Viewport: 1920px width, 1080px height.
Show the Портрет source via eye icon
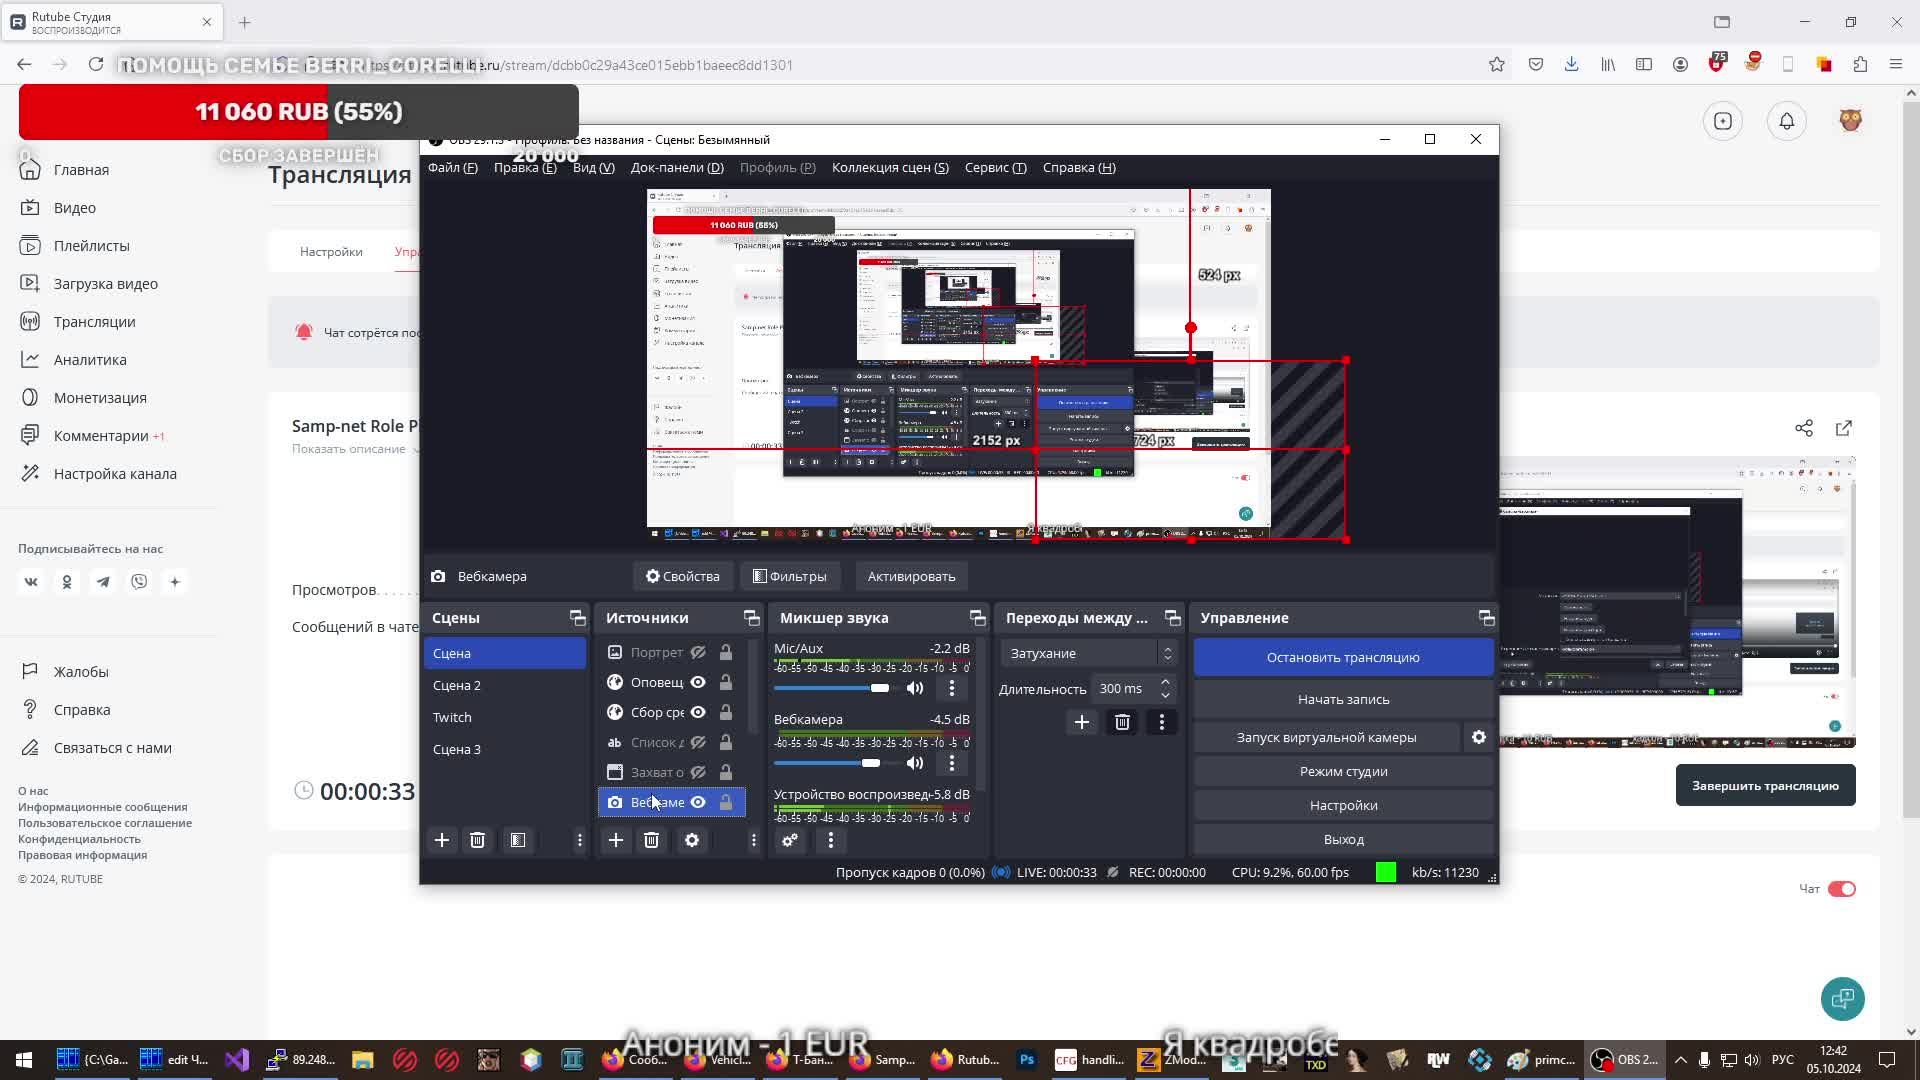coord(698,653)
